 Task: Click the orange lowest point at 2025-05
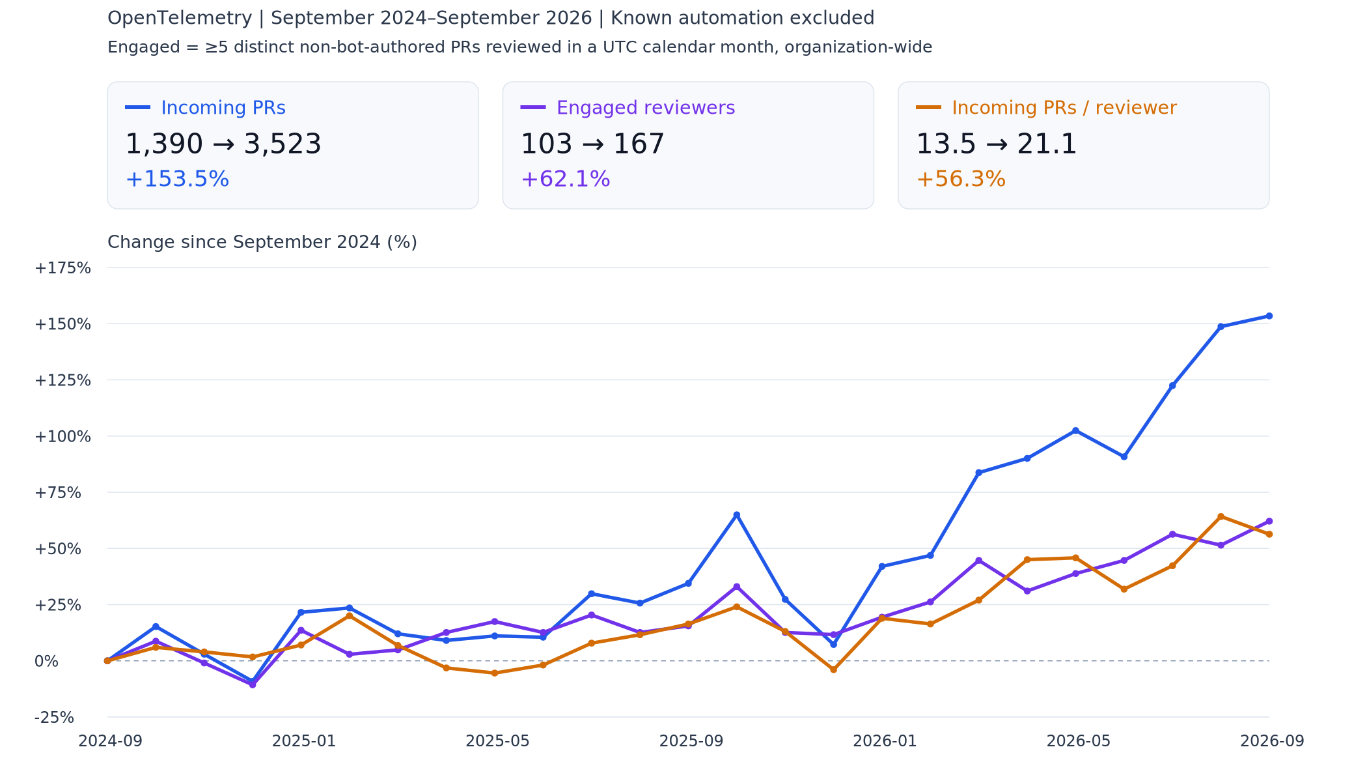[x=494, y=673]
